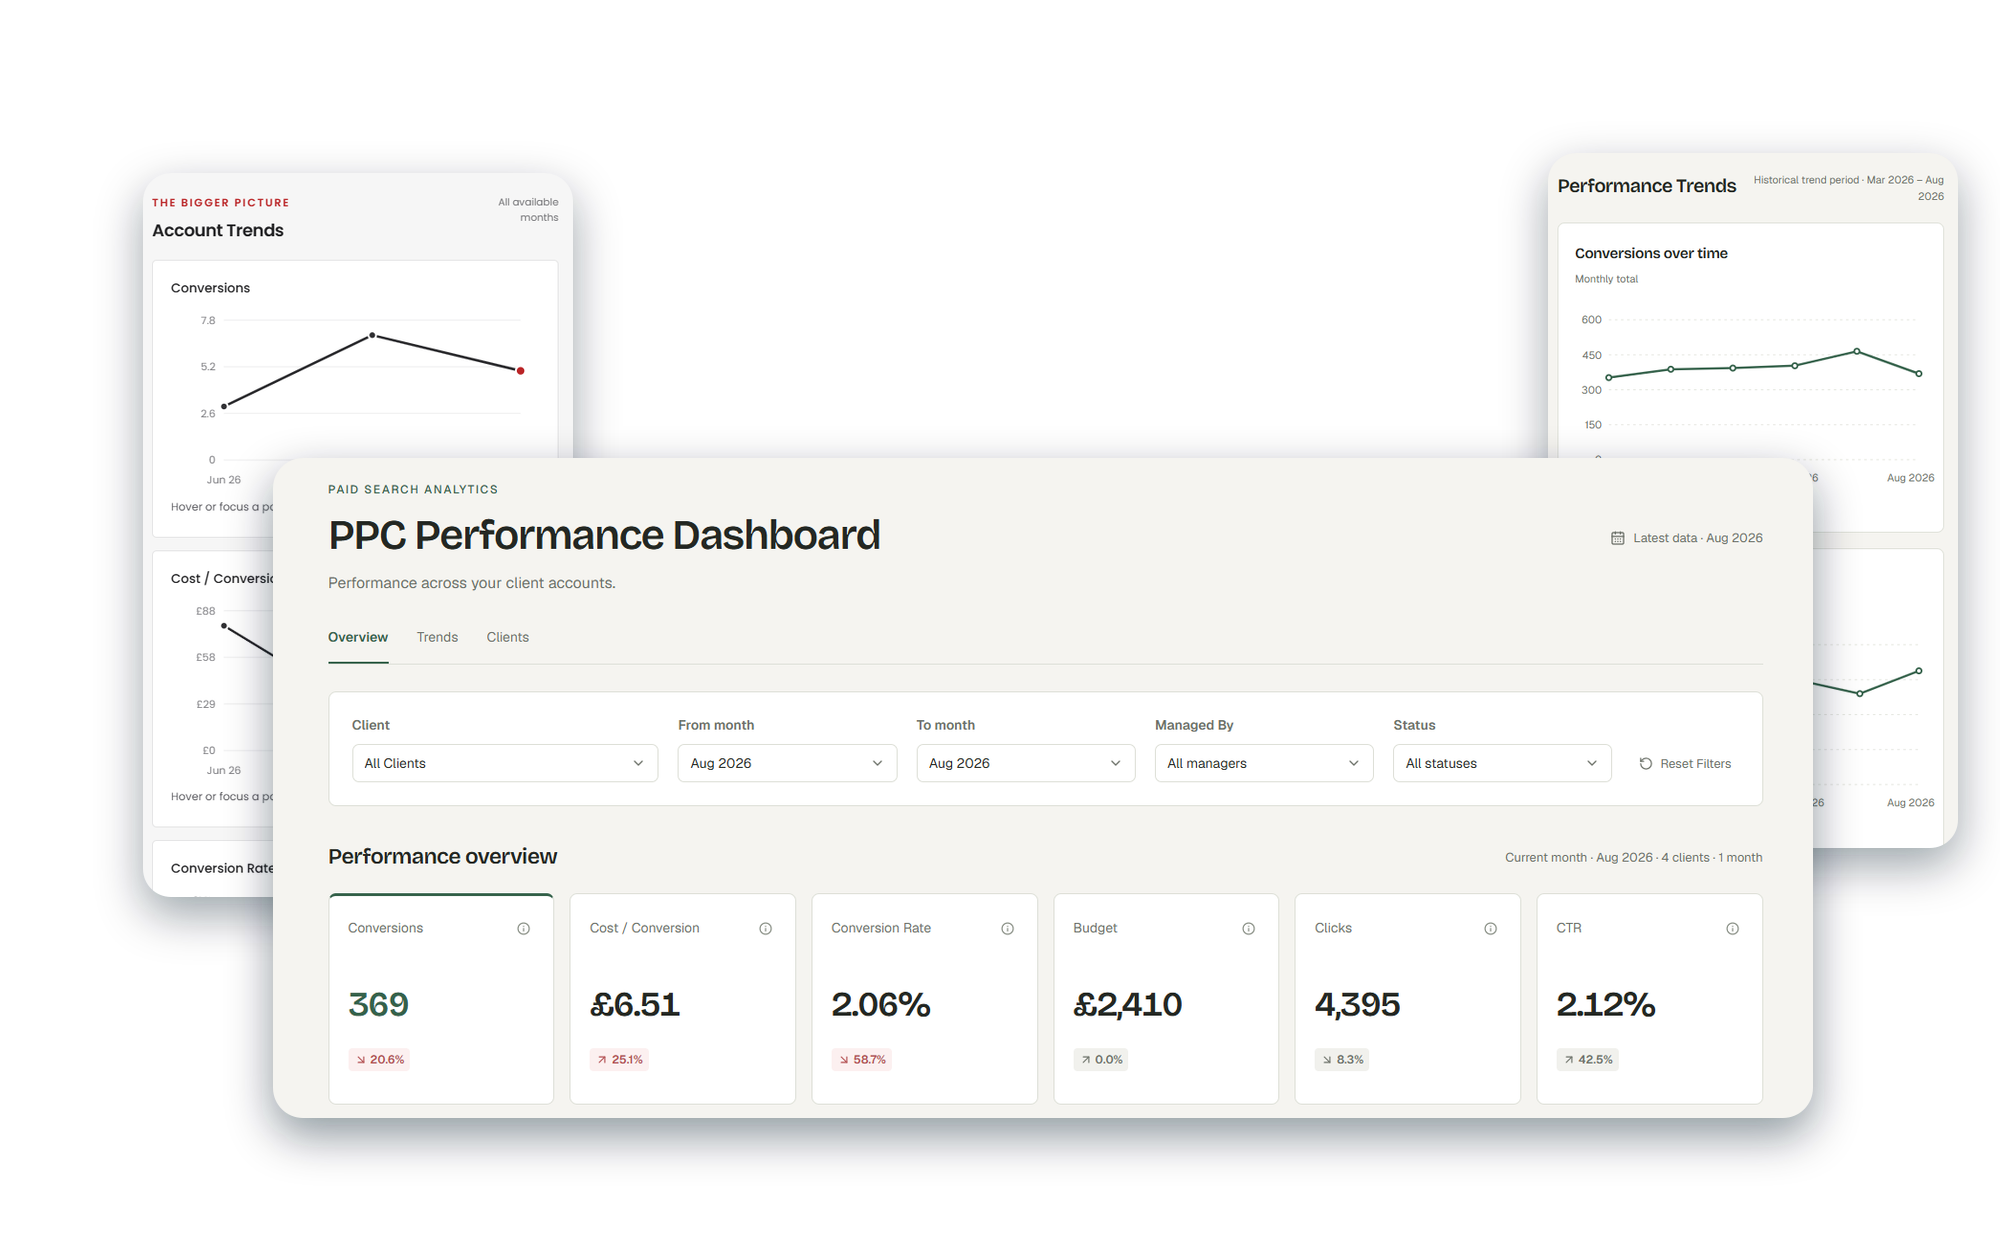
Task: Click the red endpoint on Account Trends Conversions chart
Action: (520, 371)
